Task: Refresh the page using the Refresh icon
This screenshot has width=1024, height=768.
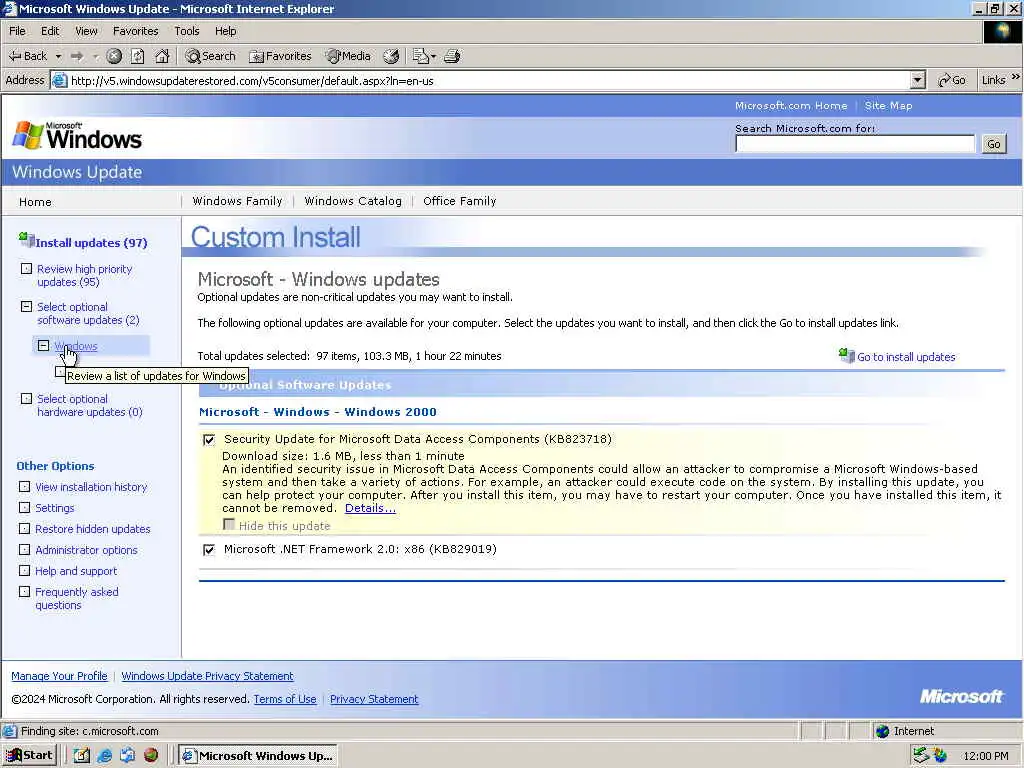Action: point(138,56)
